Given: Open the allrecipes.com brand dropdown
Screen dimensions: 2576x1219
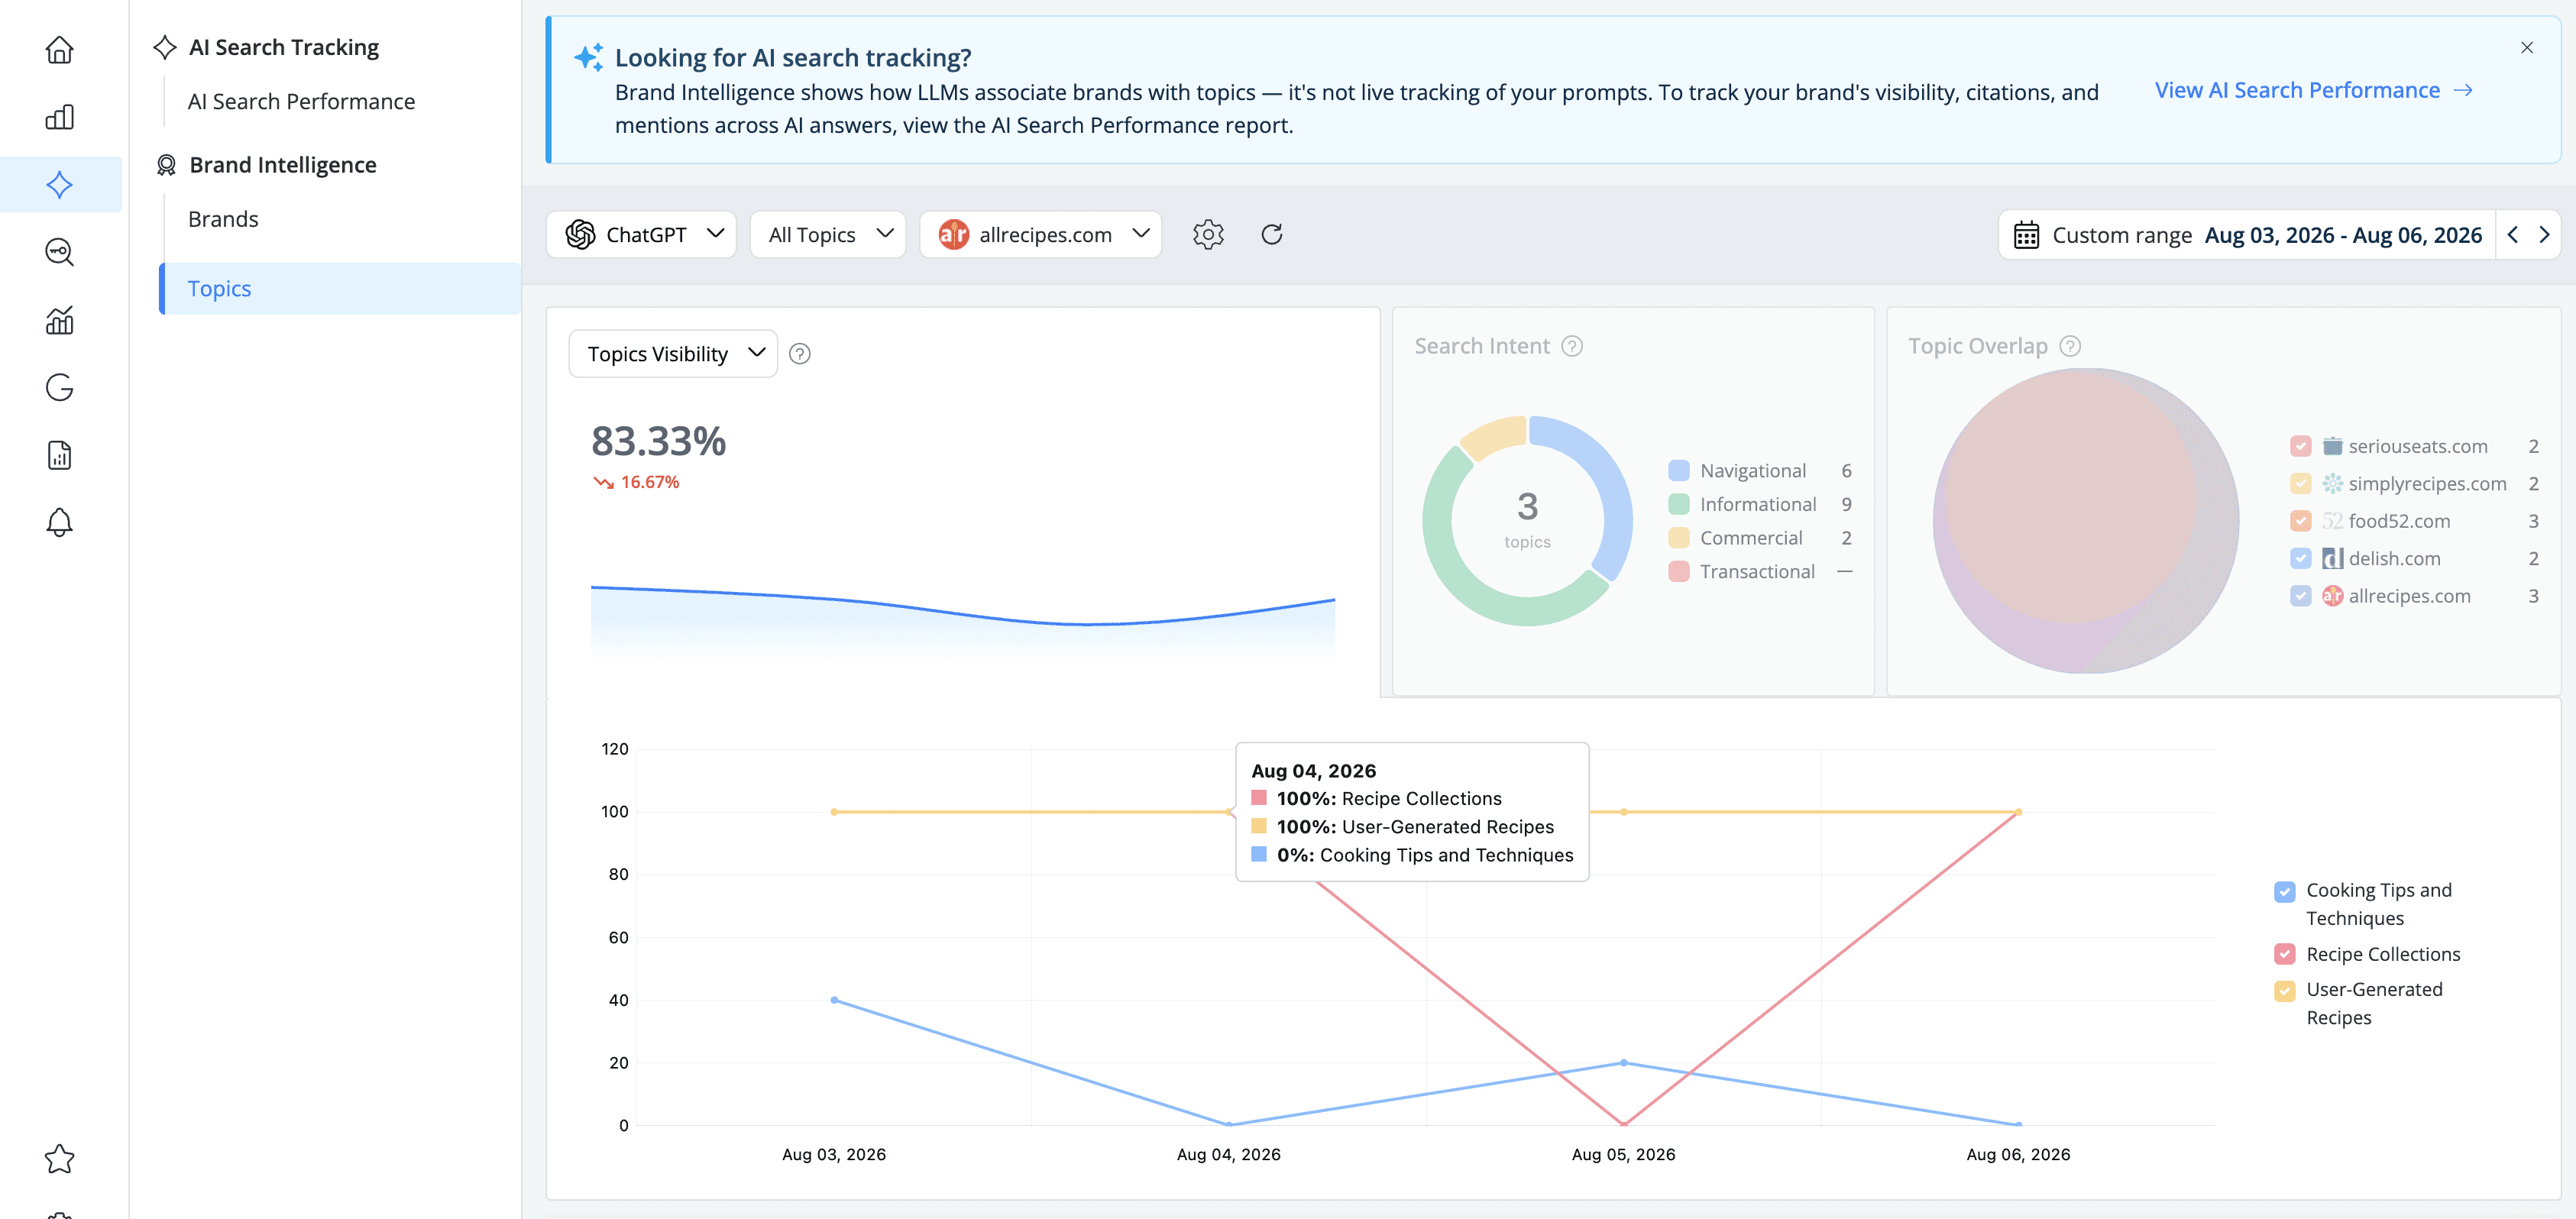Looking at the screenshot, I should pyautogui.click(x=1041, y=234).
